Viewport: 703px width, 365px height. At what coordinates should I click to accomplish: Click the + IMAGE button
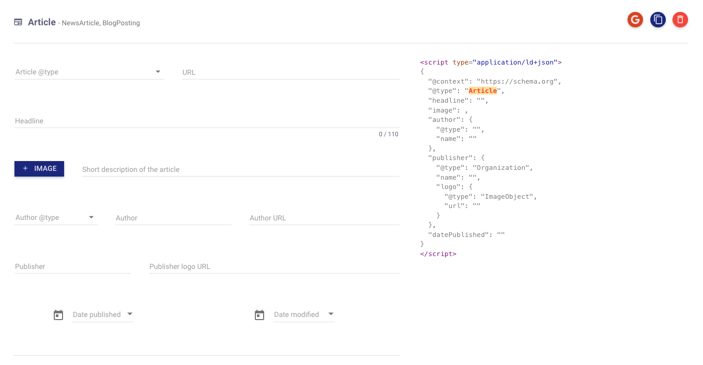(39, 169)
